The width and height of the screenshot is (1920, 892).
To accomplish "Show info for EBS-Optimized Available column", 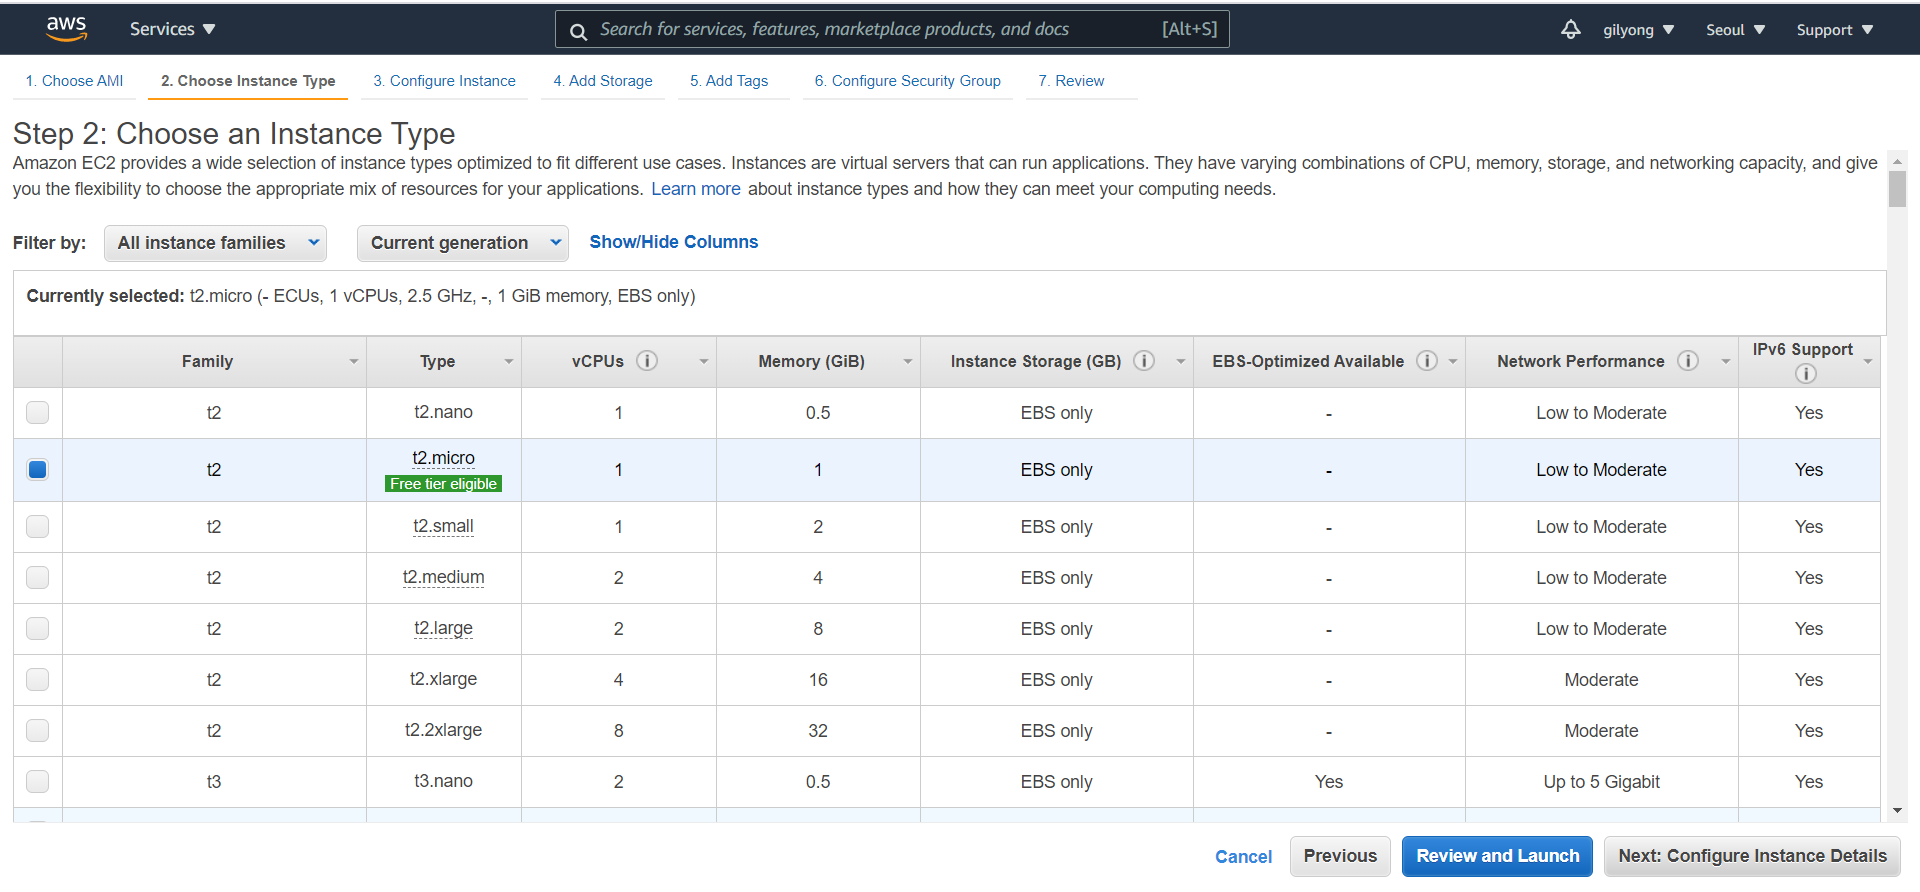I will [1427, 361].
